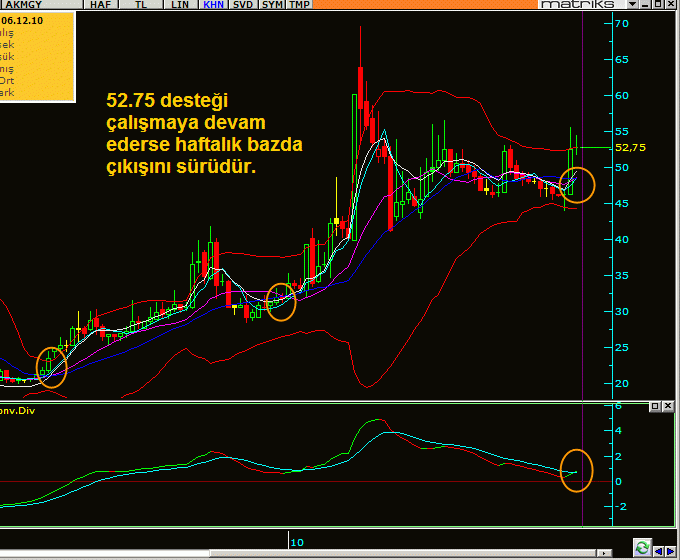The height and width of the screenshot is (560, 680).
Task: Click the orange circle on indicator crossover
Action: tap(577, 470)
